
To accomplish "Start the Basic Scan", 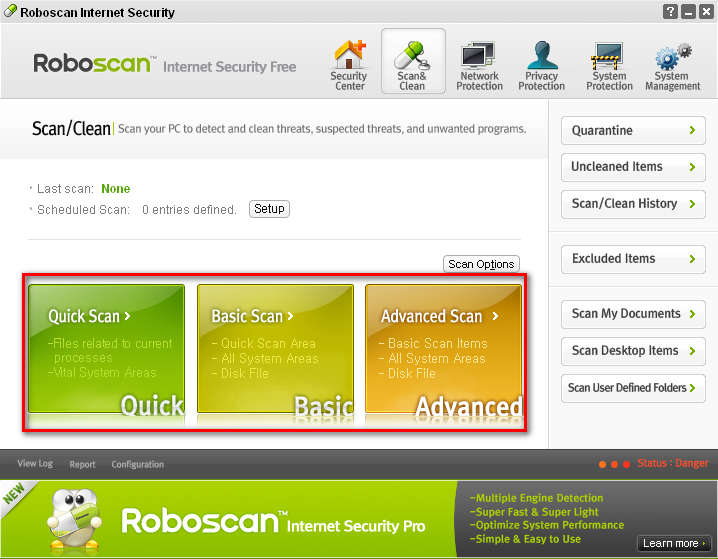I will coord(275,349).
